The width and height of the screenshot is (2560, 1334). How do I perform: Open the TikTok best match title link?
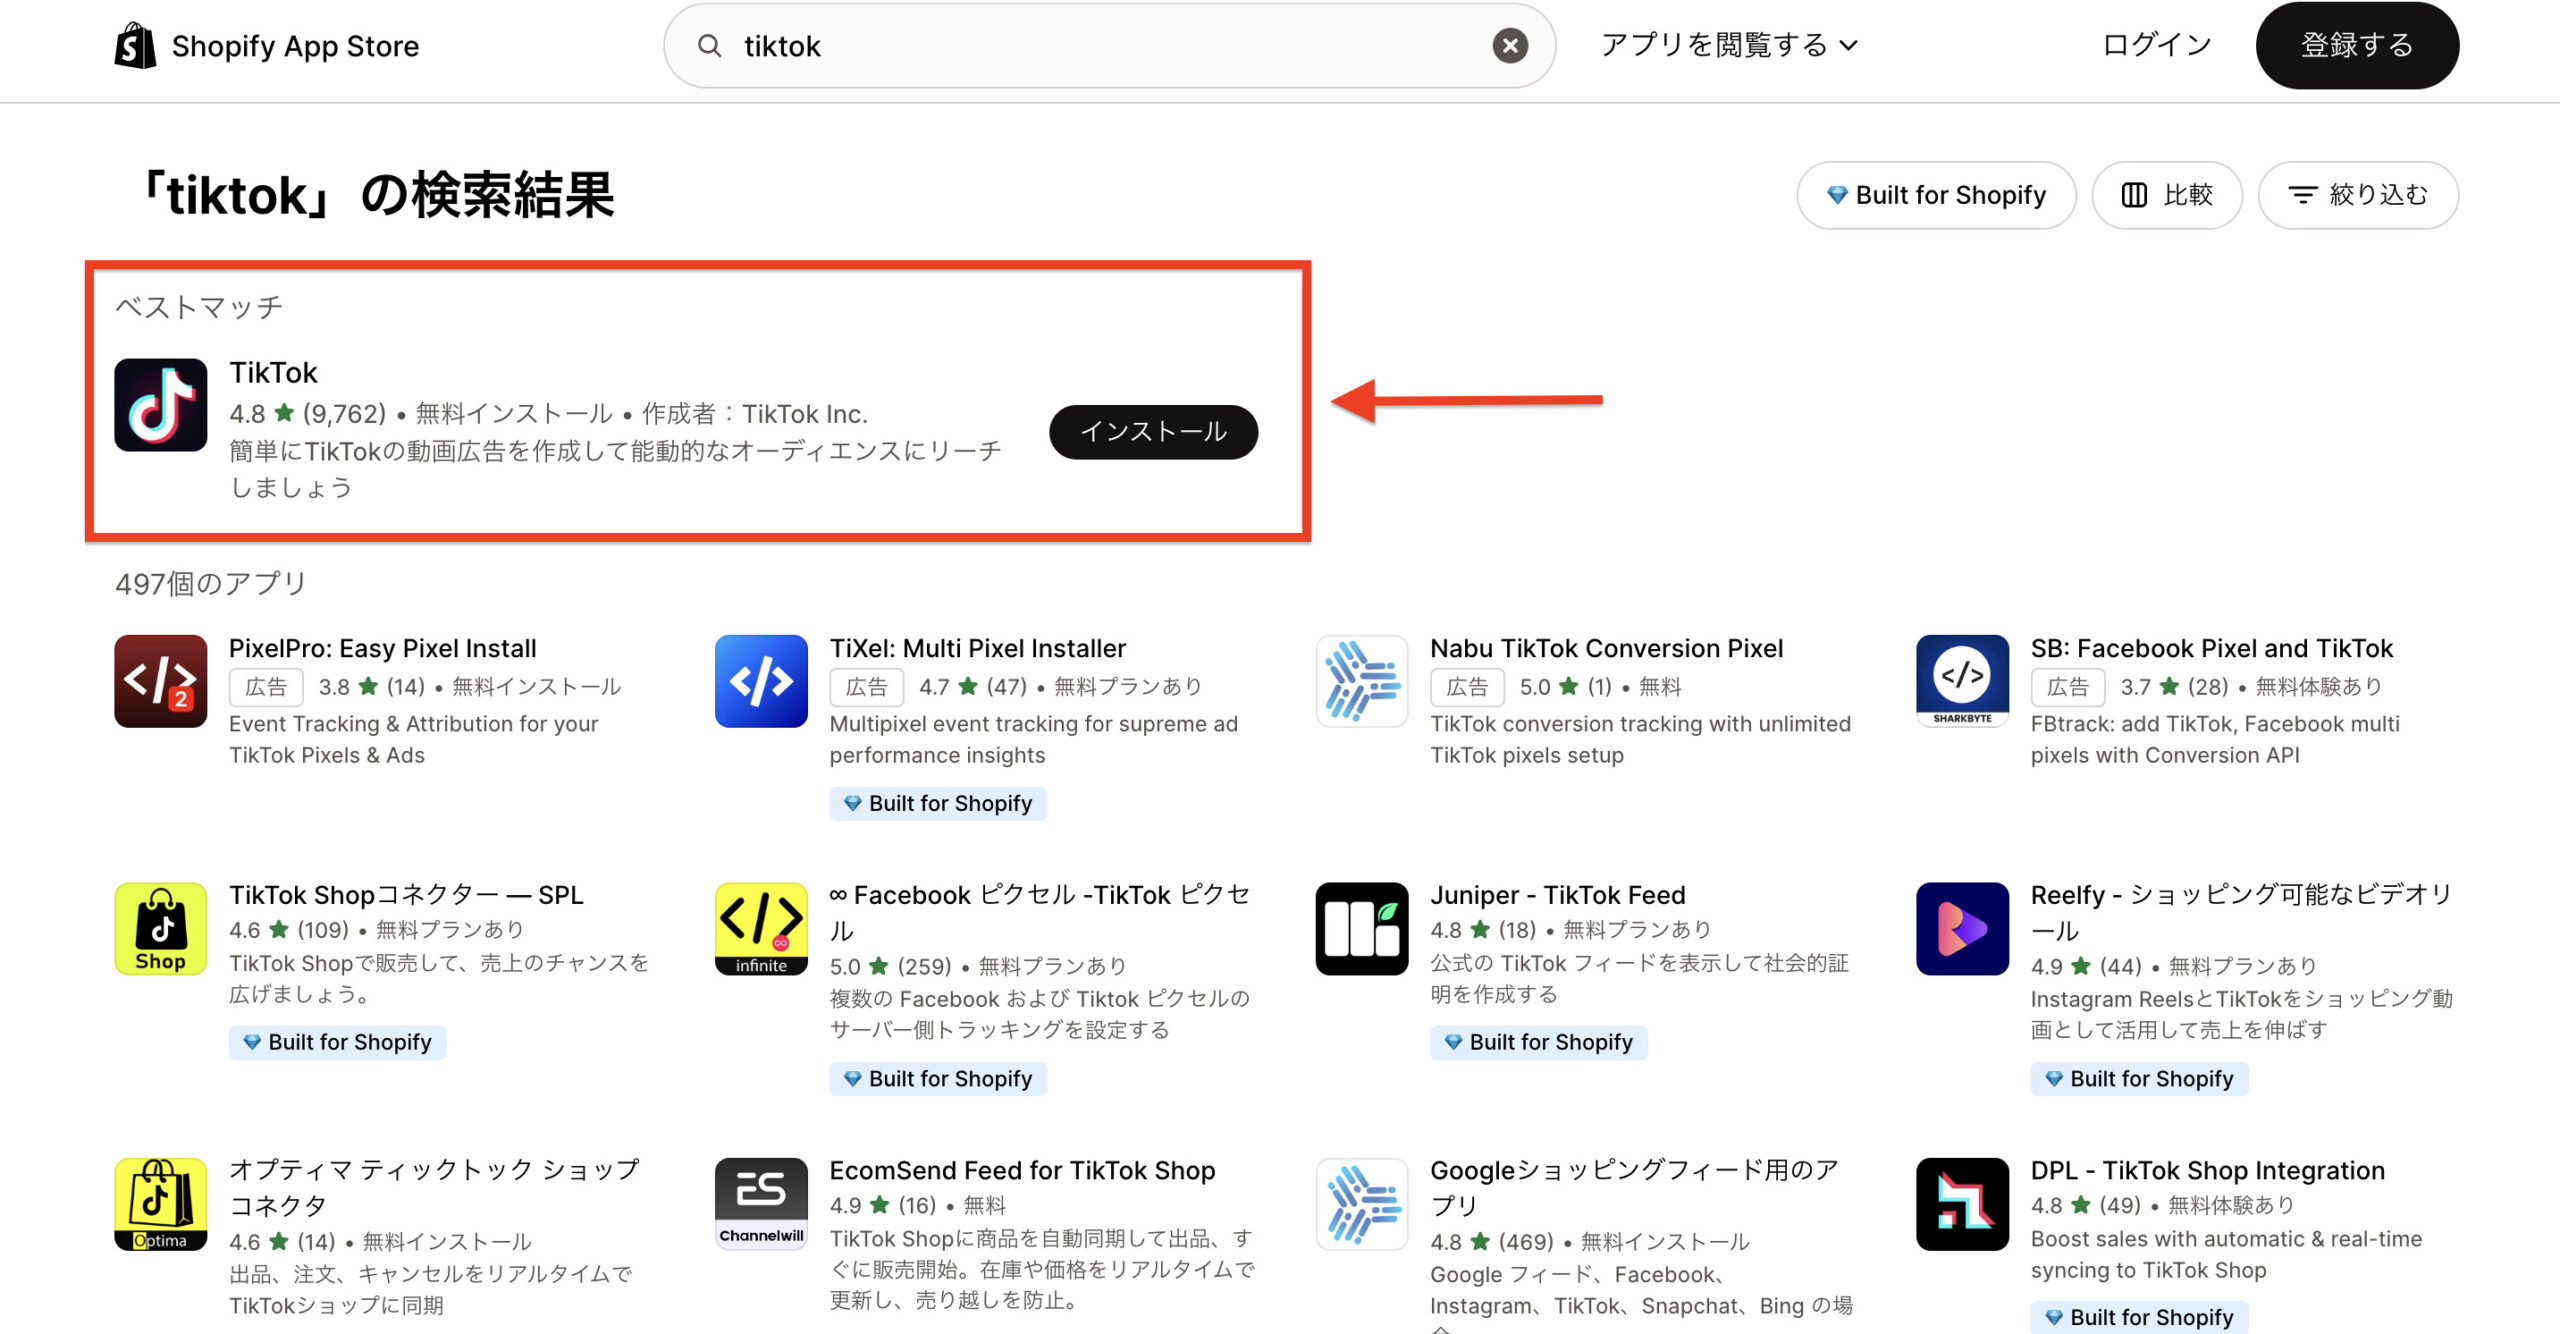pyautogui.click(x=273, y=373)
